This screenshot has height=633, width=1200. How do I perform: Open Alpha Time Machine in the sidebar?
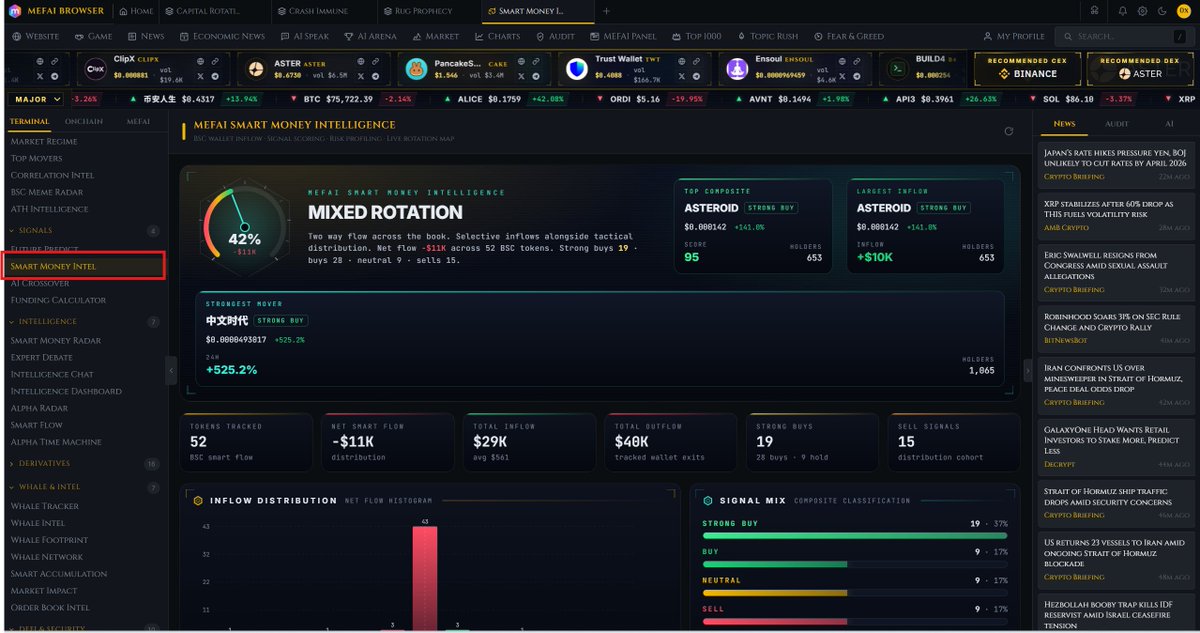56,442
